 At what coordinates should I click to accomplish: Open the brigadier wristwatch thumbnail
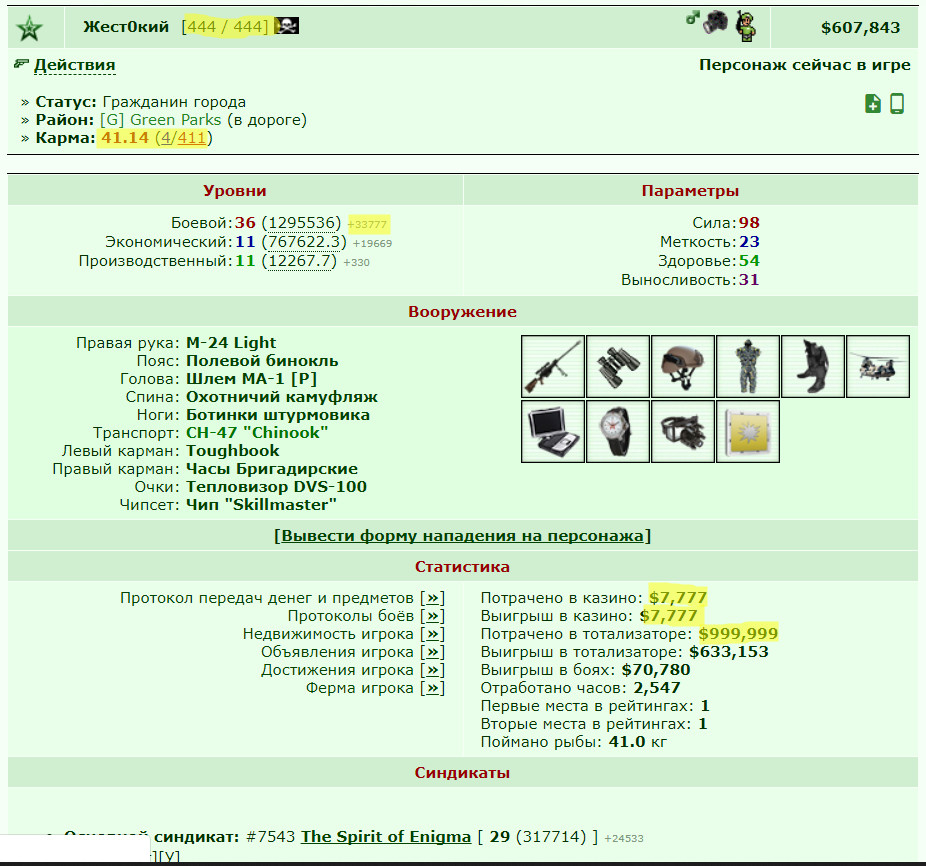[618, 431]
